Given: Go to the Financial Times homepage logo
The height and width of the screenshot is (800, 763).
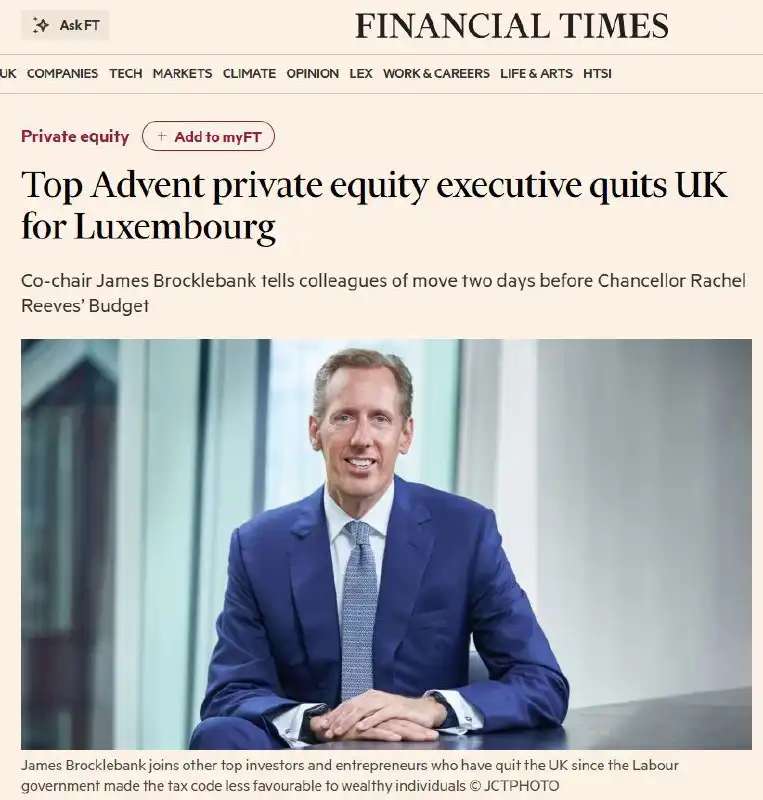Looking at the screenshot, I should point(511,25).
